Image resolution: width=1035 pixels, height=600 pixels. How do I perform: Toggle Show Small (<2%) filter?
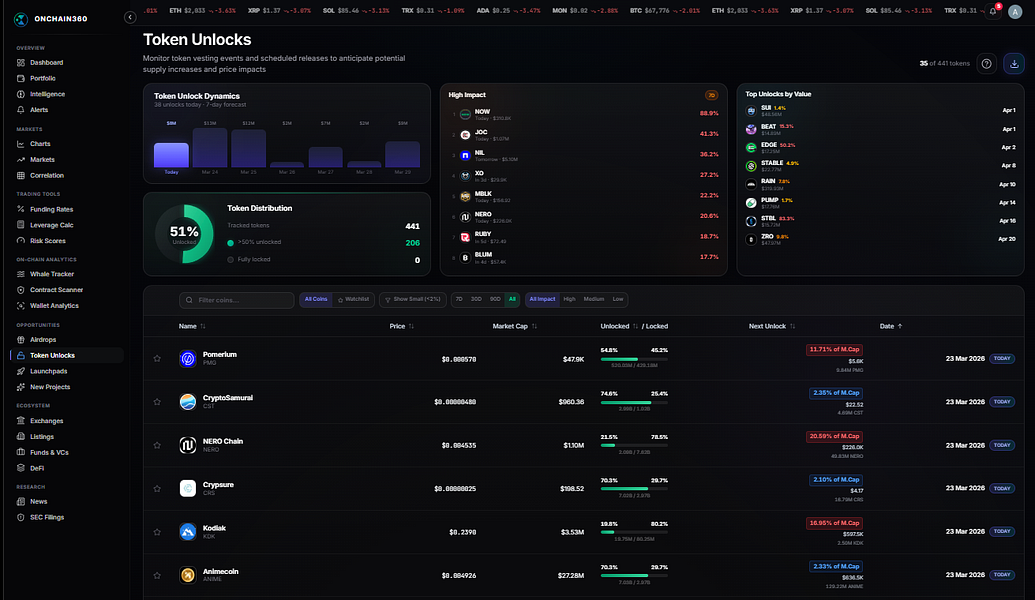tap(413, 300)
